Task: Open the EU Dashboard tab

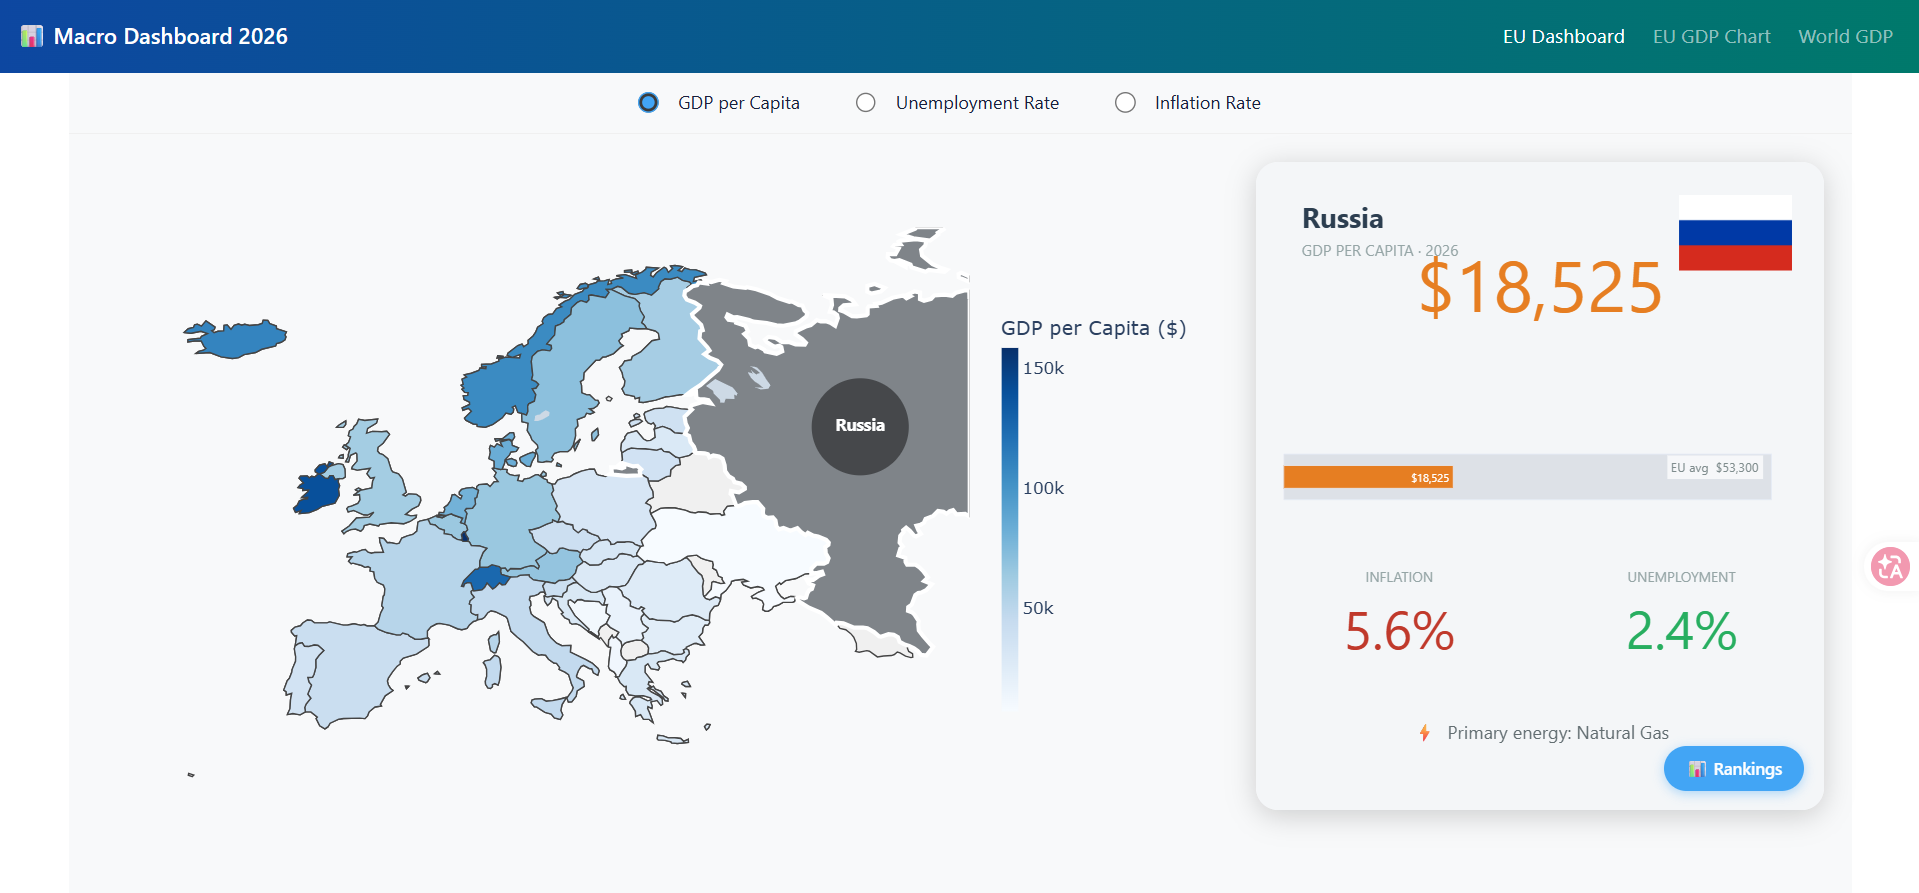Action: point(1563,37)
